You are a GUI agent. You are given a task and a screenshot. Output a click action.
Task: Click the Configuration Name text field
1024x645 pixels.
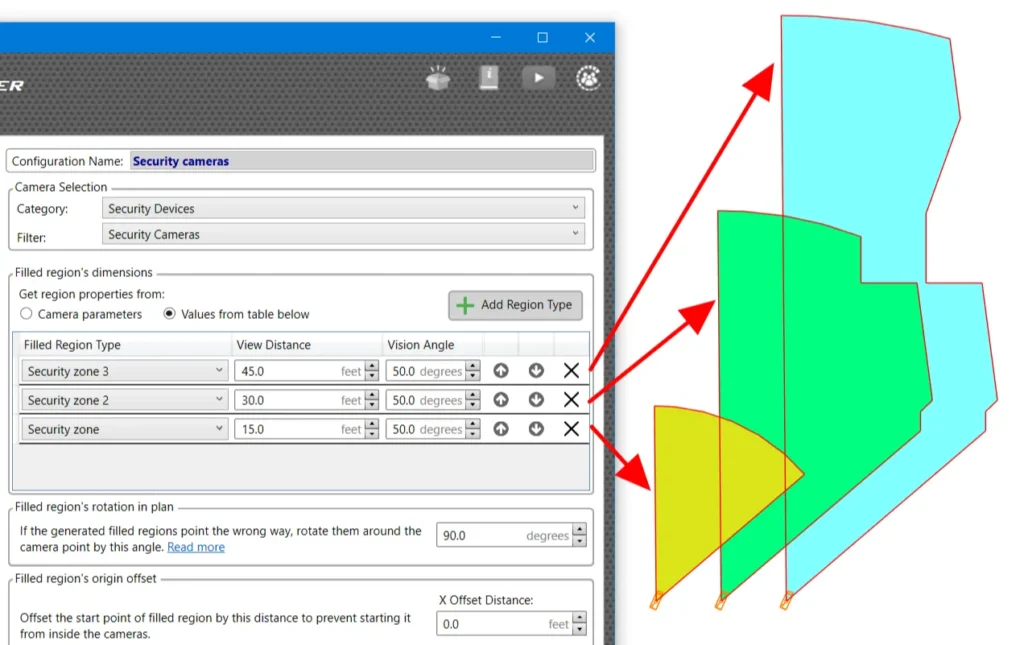tap(361, 161)
